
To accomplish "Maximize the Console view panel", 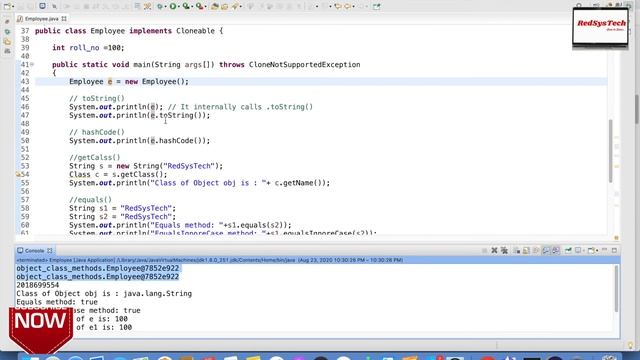I will coord(614,251).
